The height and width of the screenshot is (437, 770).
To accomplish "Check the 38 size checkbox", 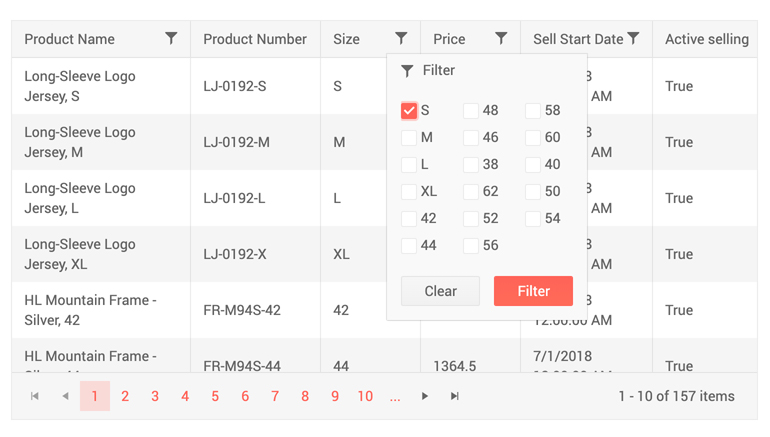I will 470,164.
